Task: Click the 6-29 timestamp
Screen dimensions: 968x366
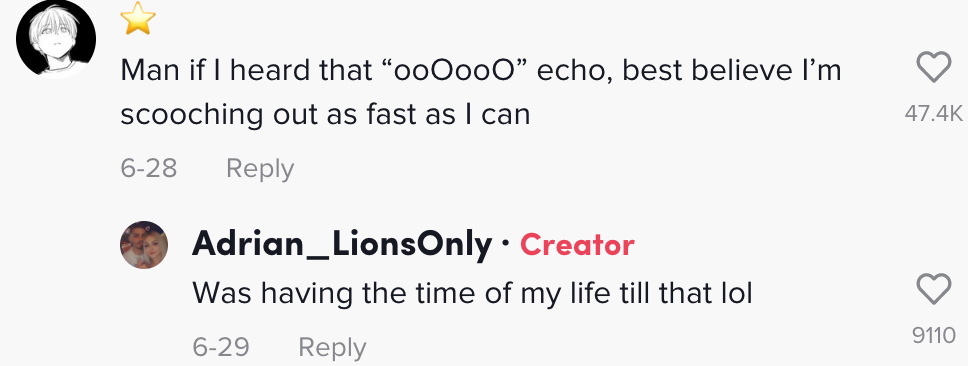Action: (220, 347)
